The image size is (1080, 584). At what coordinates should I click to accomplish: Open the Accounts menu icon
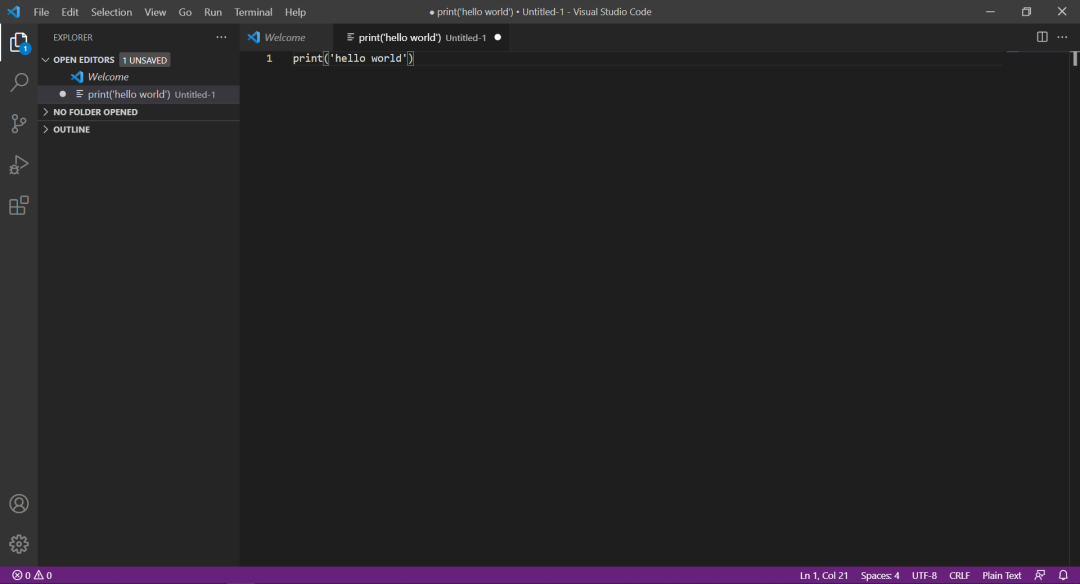[19, 503]
